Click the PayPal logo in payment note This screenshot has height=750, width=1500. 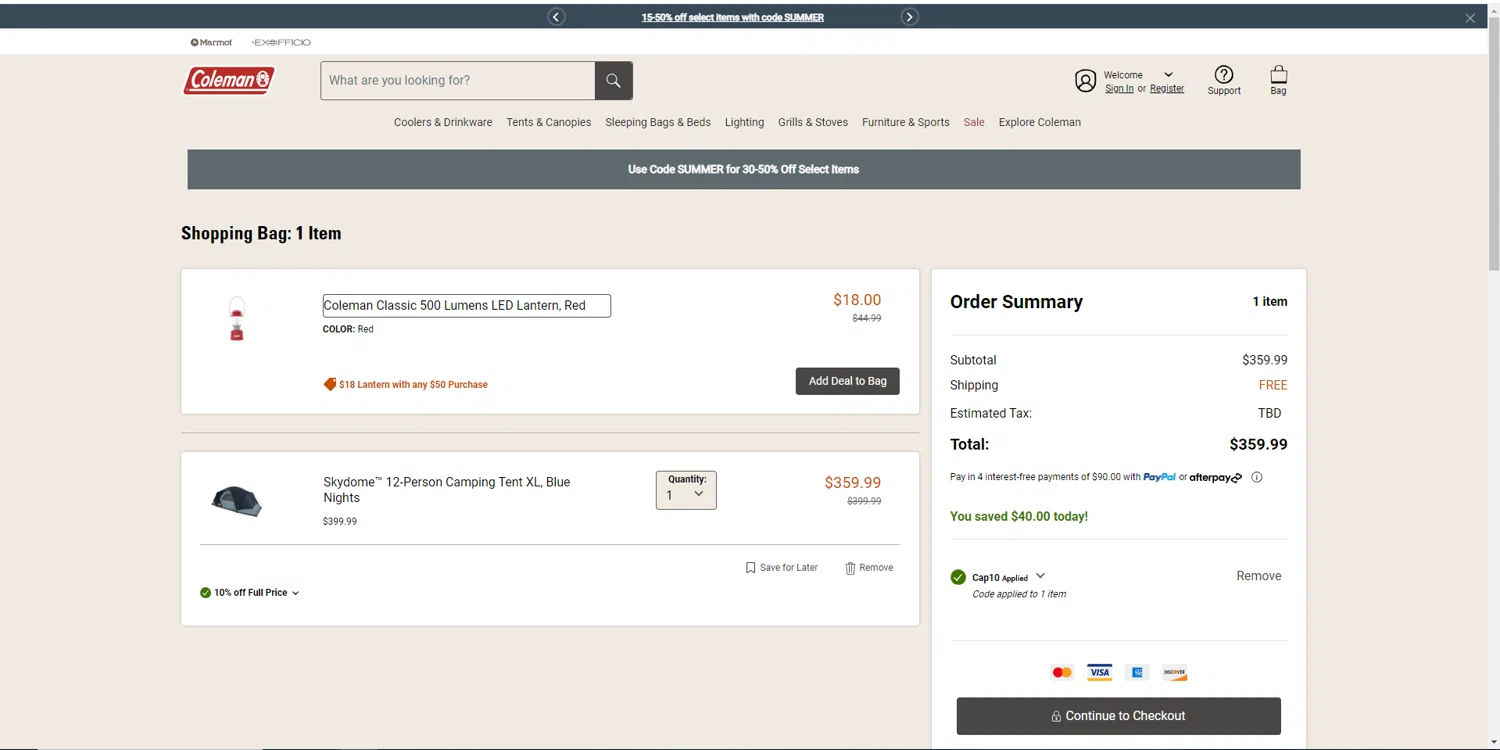pos(1160,477)
